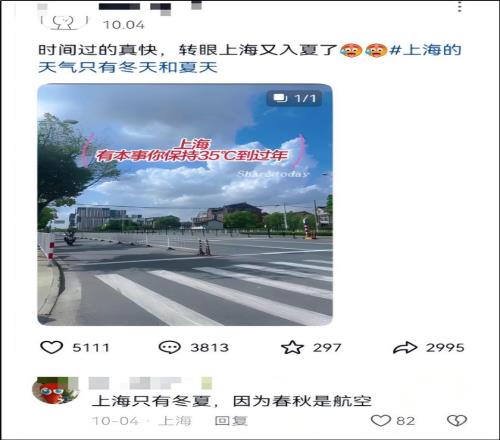The width and height of the screenshot is (500, 440).
Task: Share the post with arrow icon
Action: (x=405, y=348)
